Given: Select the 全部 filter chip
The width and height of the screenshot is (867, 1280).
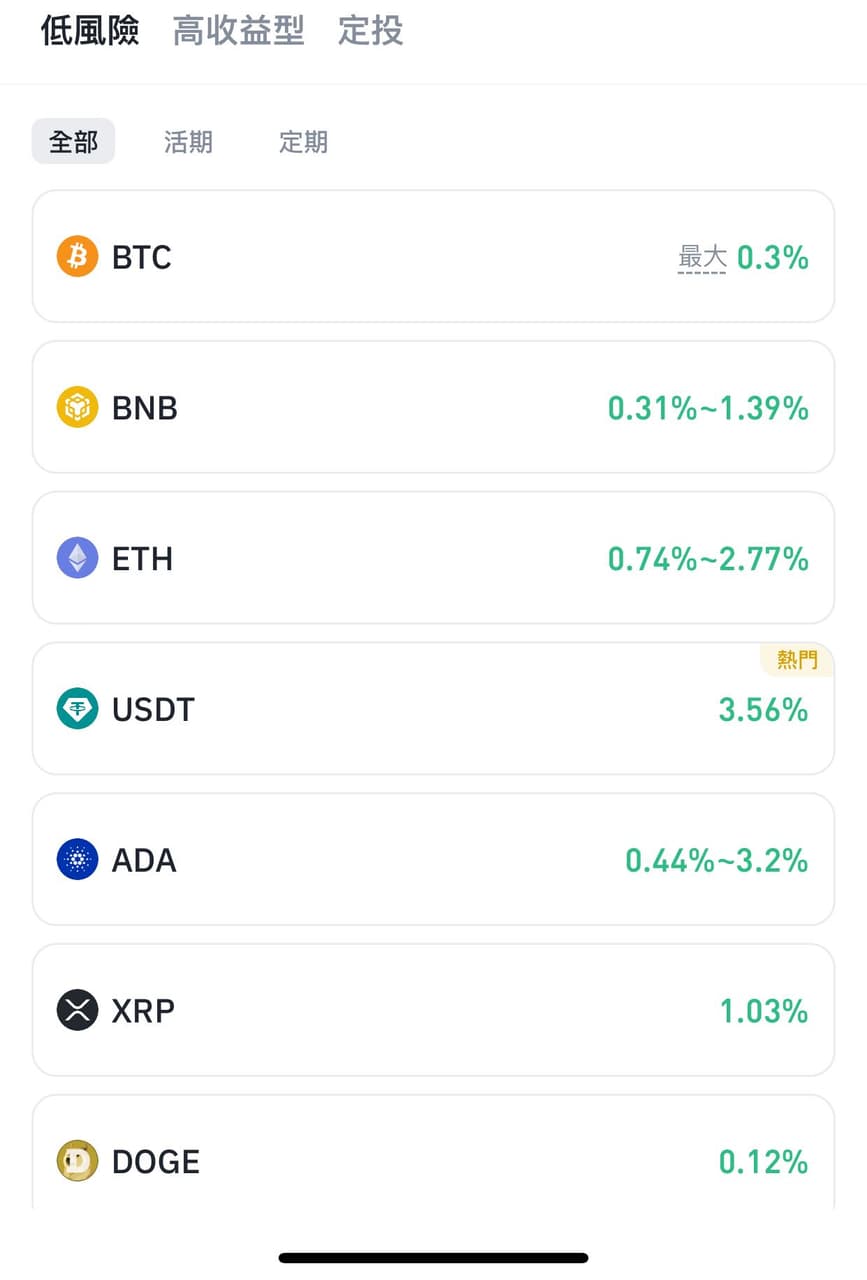Looking at the screenshot, I should (x=74, y=142).
